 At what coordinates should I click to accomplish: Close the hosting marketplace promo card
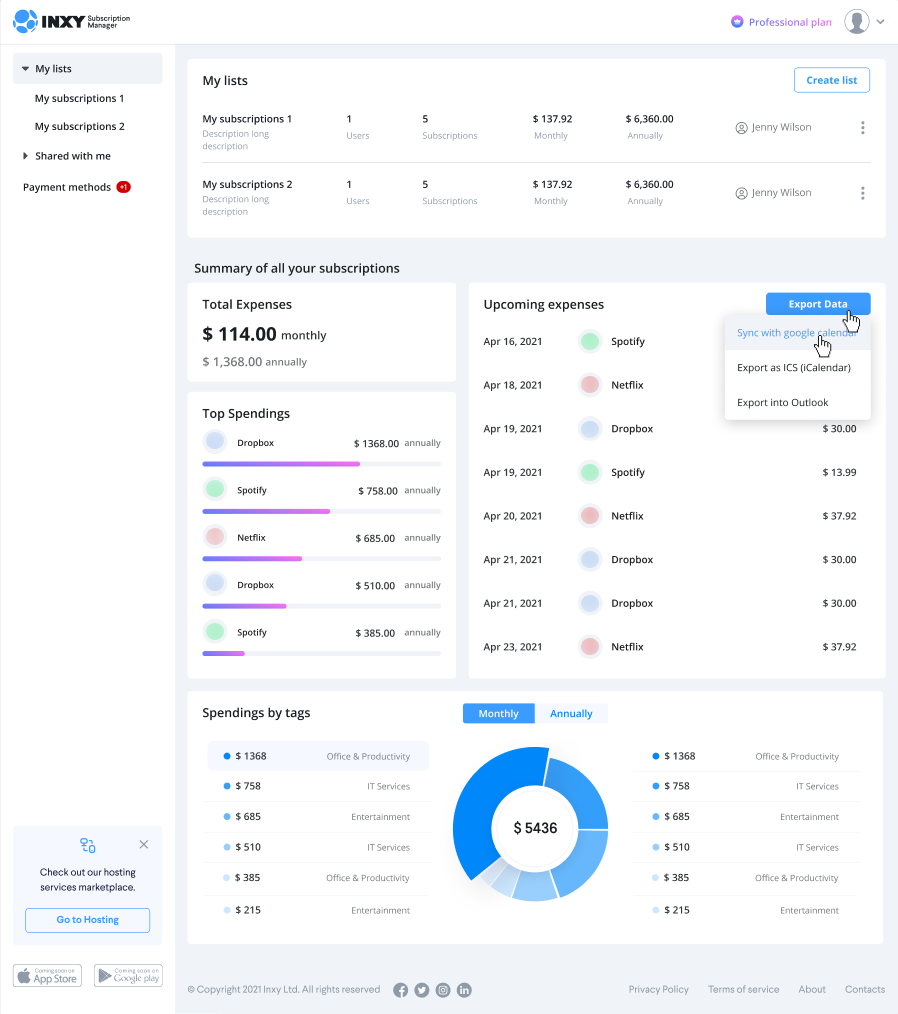[x=144, y=845]
